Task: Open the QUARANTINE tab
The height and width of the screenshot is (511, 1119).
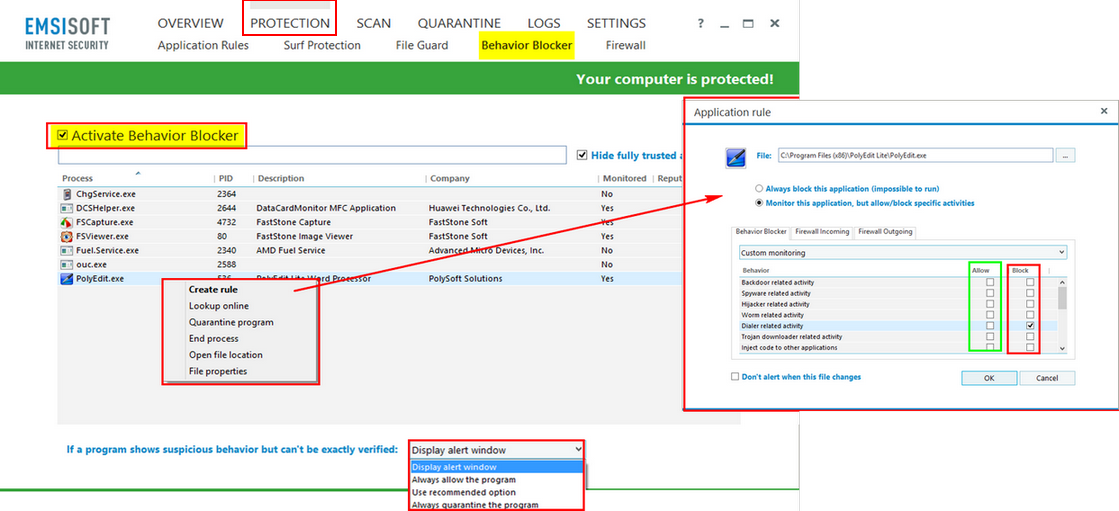Action: (459, 24)
